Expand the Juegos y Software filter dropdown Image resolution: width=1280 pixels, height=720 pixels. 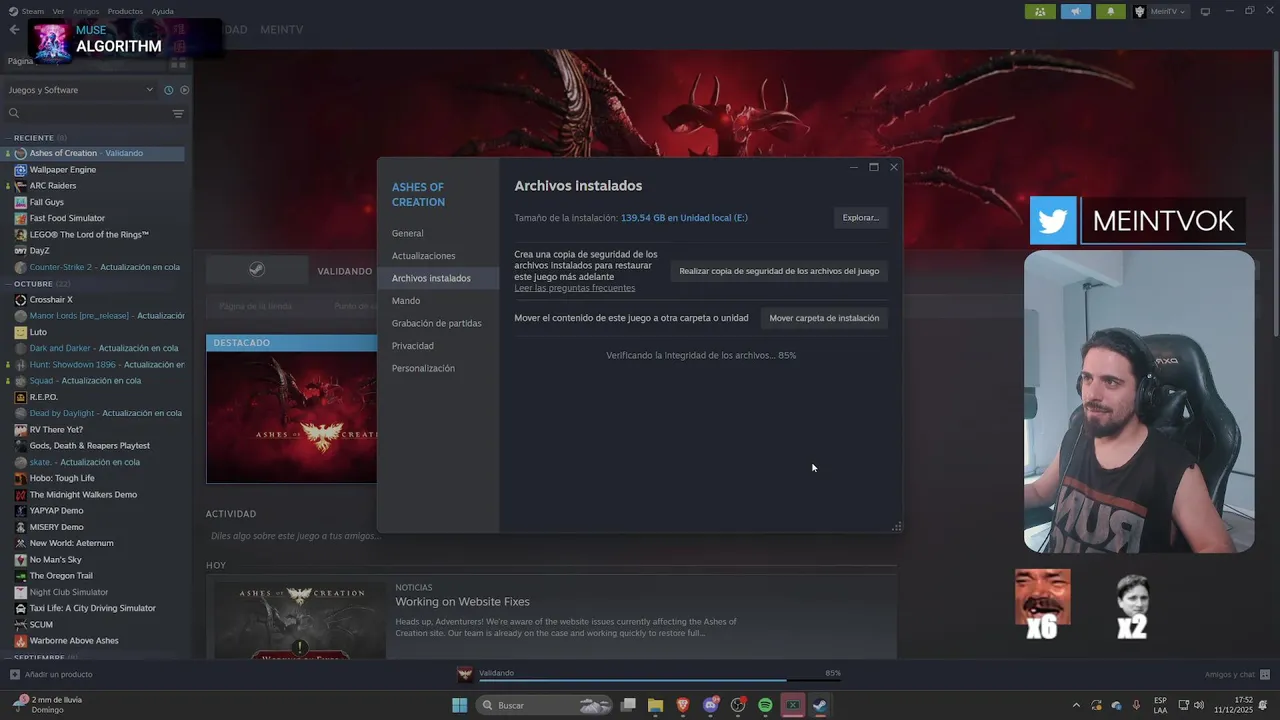tap(80, 90)
